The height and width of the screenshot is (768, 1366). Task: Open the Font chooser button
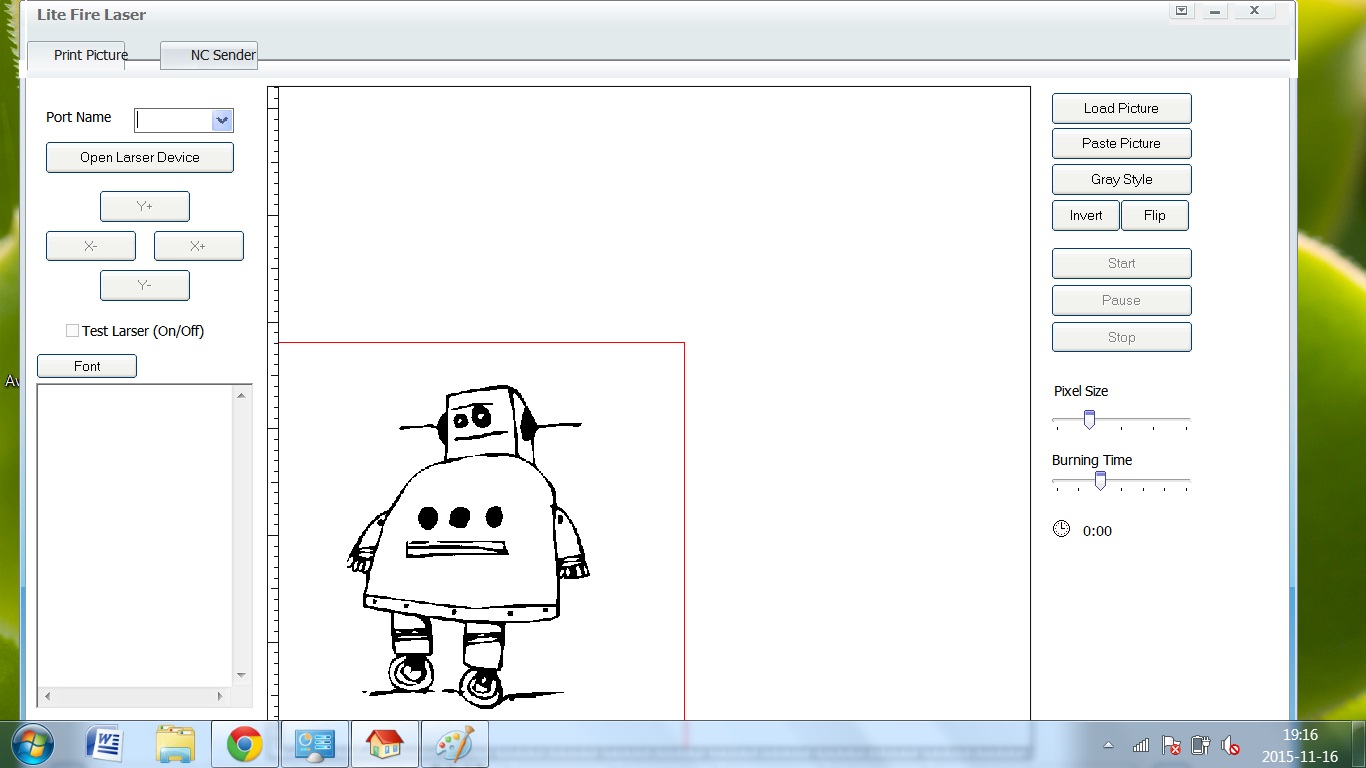tap(87, 366)
